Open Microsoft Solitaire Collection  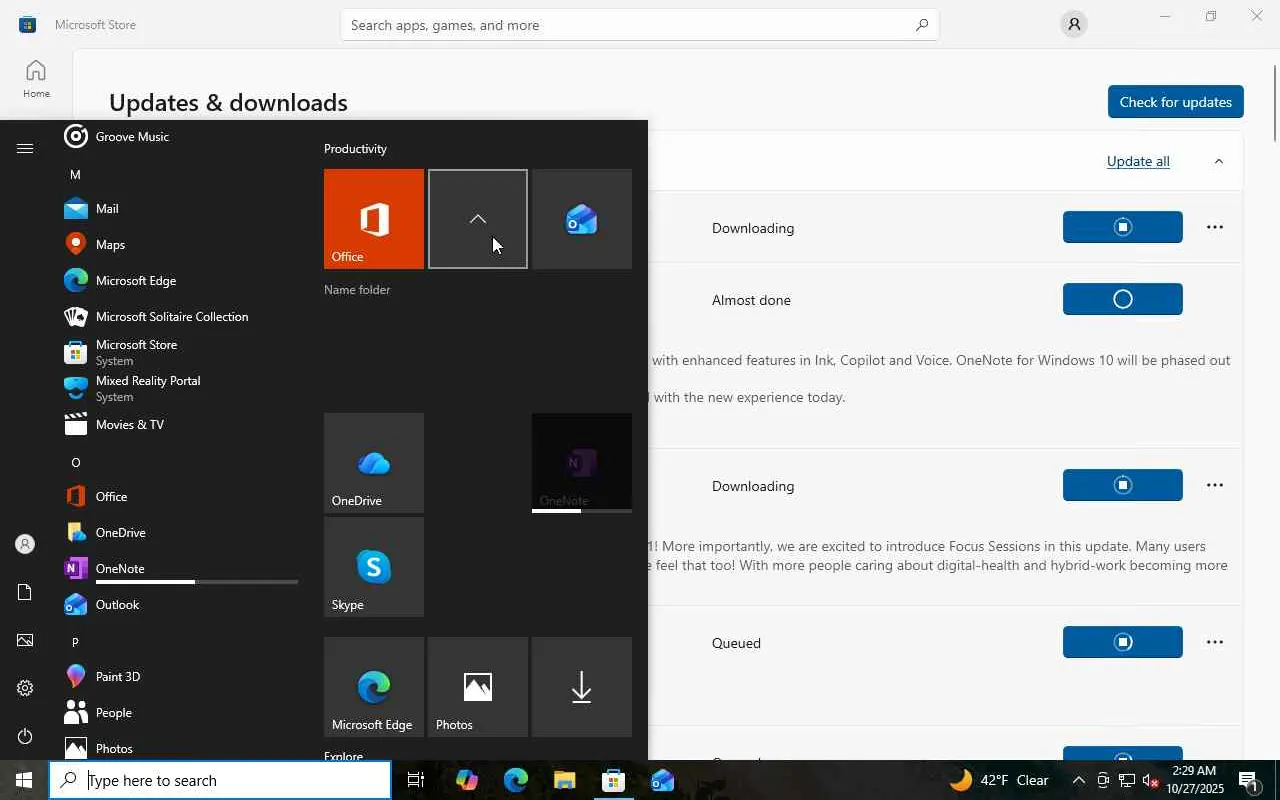(x=180, y=316)
